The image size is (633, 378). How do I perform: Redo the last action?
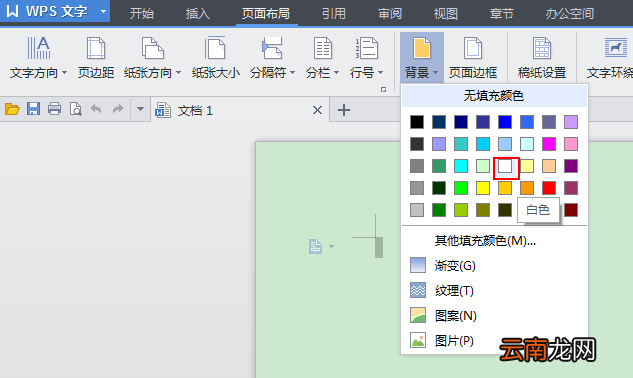coord(118,109)
